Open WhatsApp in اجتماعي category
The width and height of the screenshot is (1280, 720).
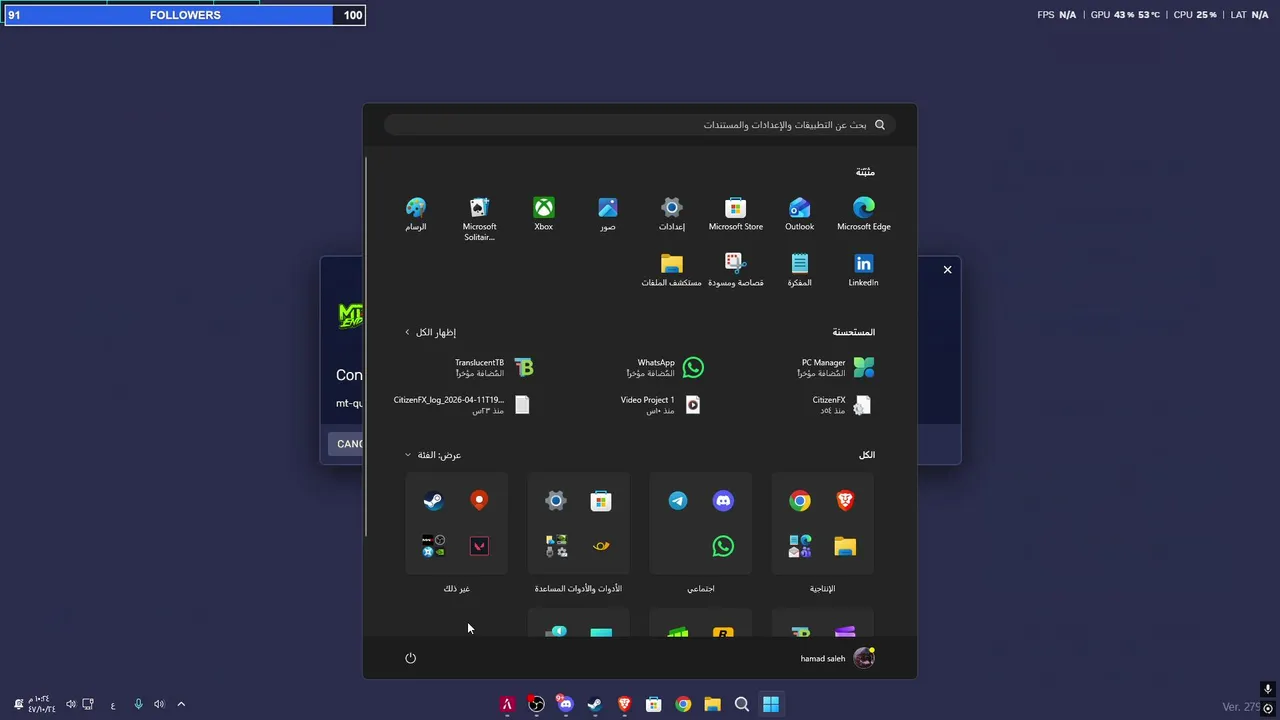[x=723, y=546]
